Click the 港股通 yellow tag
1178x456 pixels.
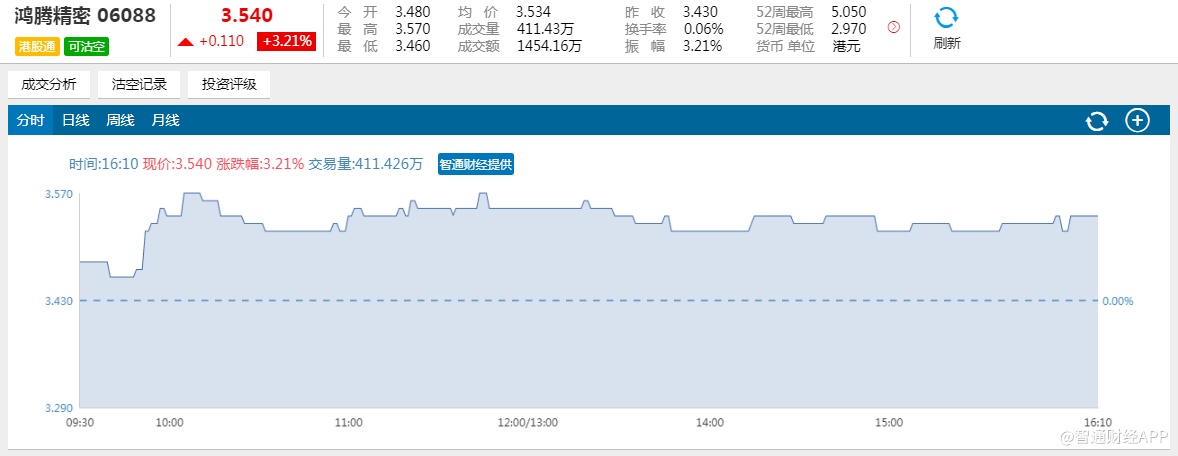coord(37,46)
